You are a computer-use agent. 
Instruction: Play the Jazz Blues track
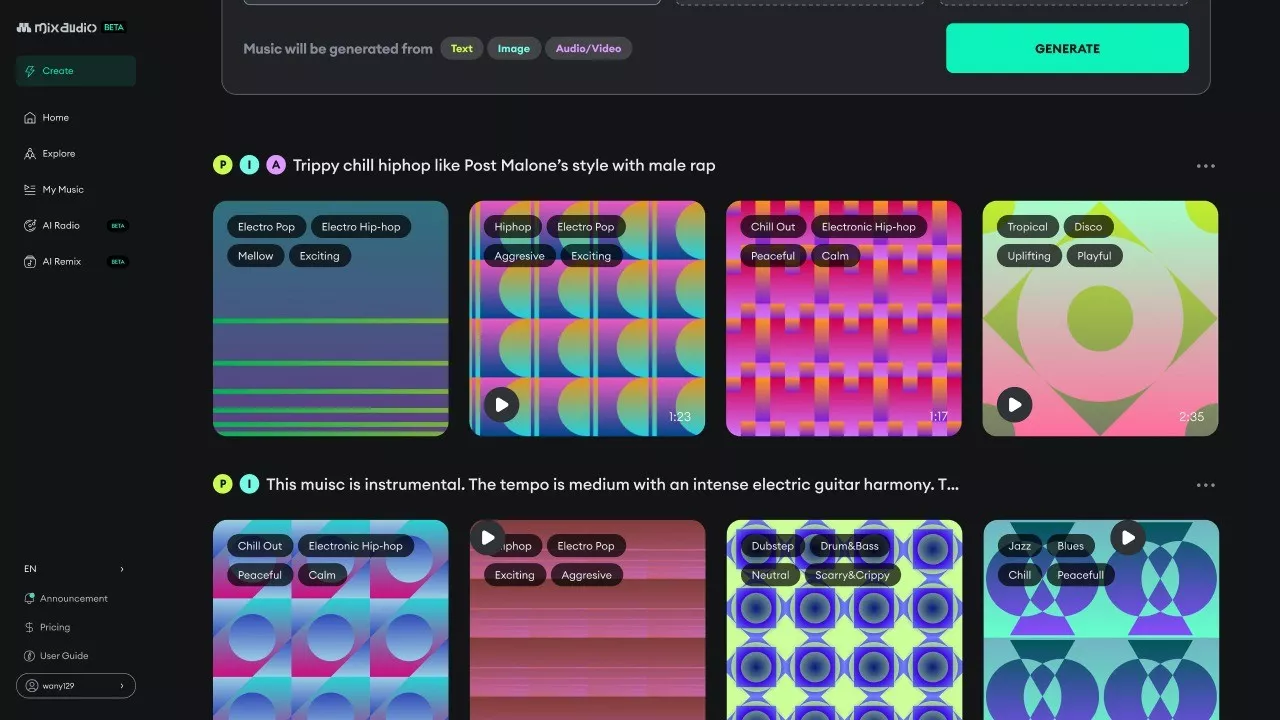tap(1127, 538)
